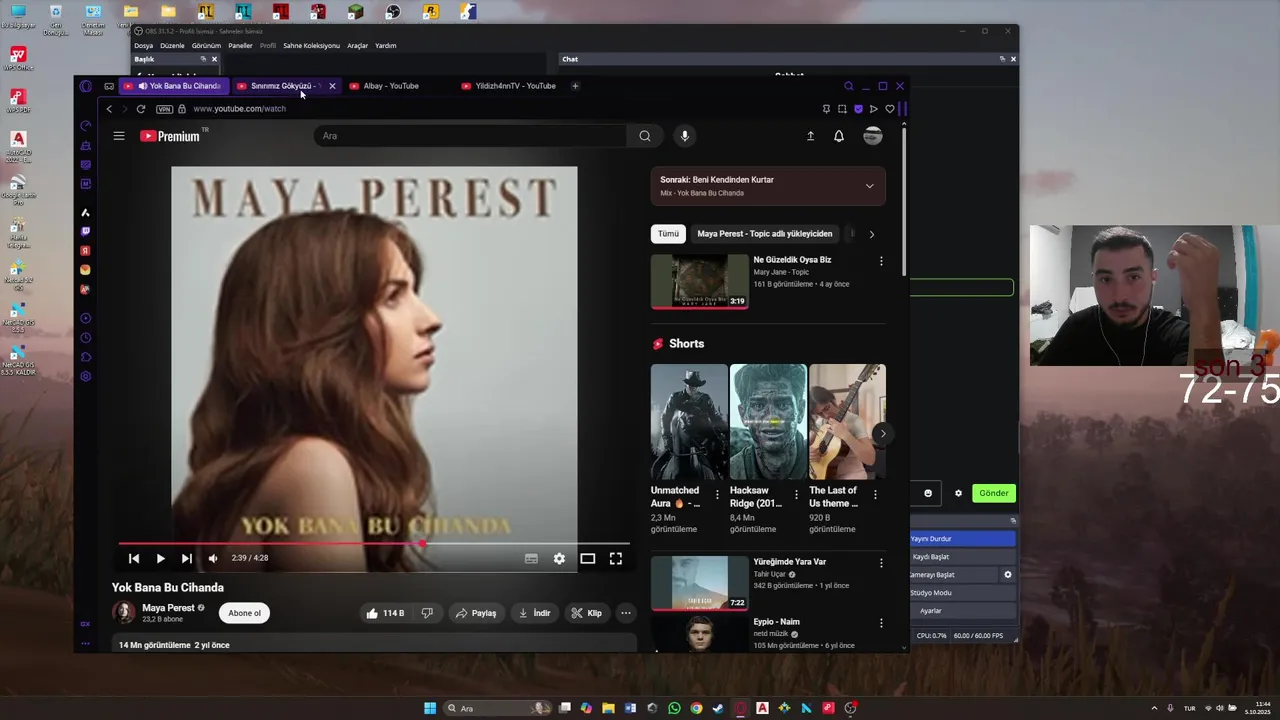The height and width of the screenshot is (720, 1280).
Task: Toggle the VPN badge in address bar
Action: (165, 109)
